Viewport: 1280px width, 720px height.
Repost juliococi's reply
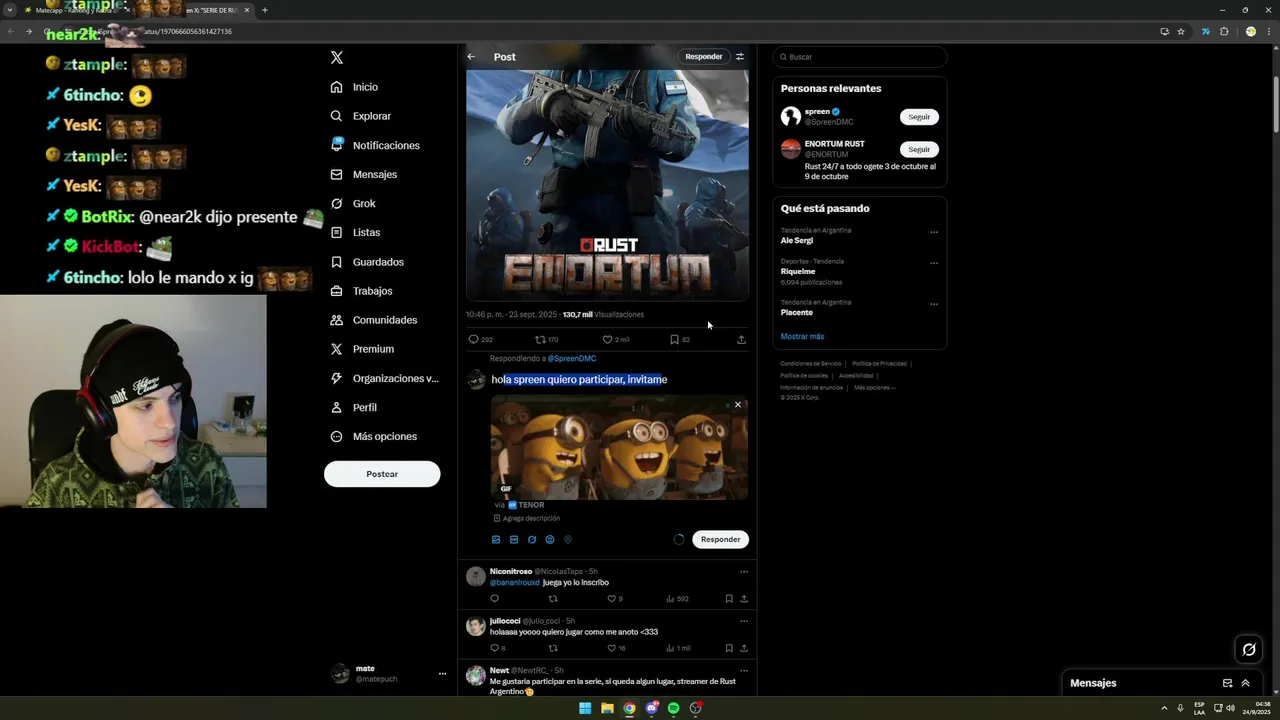(553, 648)
